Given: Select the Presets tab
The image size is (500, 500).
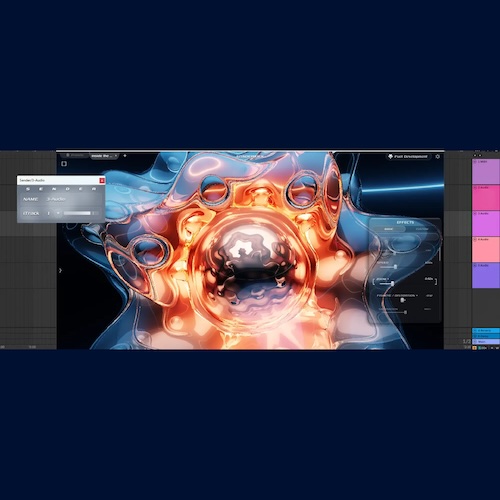Looking at the screenshot, I should click(x=75, y=155).
